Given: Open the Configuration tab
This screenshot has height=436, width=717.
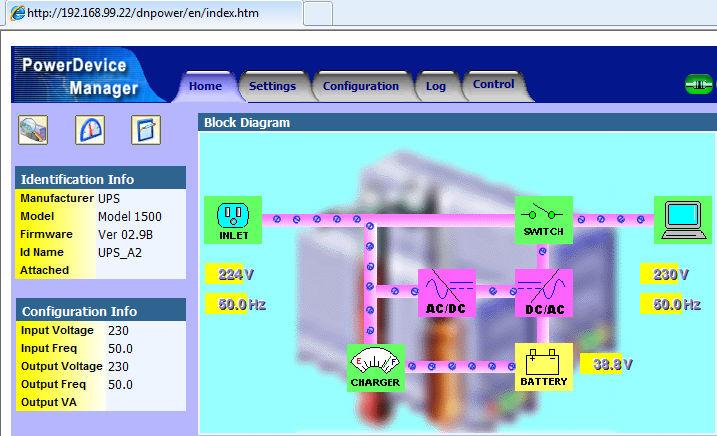Looking at the screenshot, I should tap(361, 86).
